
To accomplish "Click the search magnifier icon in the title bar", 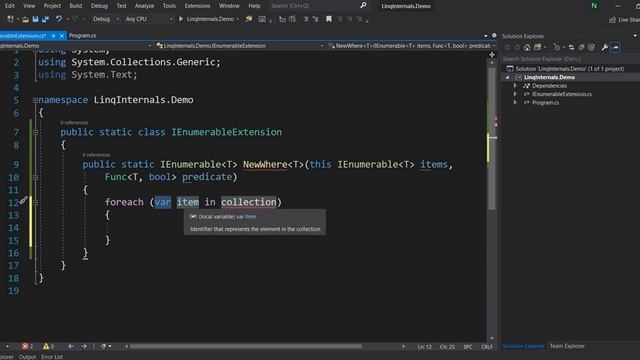I will [x=363, y=5].
